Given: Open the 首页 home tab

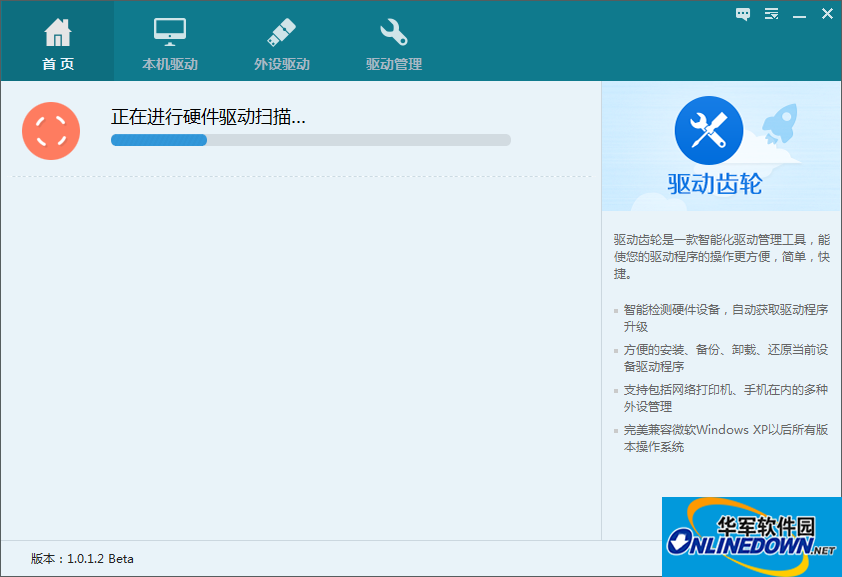Looking at the screenshot, I should click(x=57, y=41).
